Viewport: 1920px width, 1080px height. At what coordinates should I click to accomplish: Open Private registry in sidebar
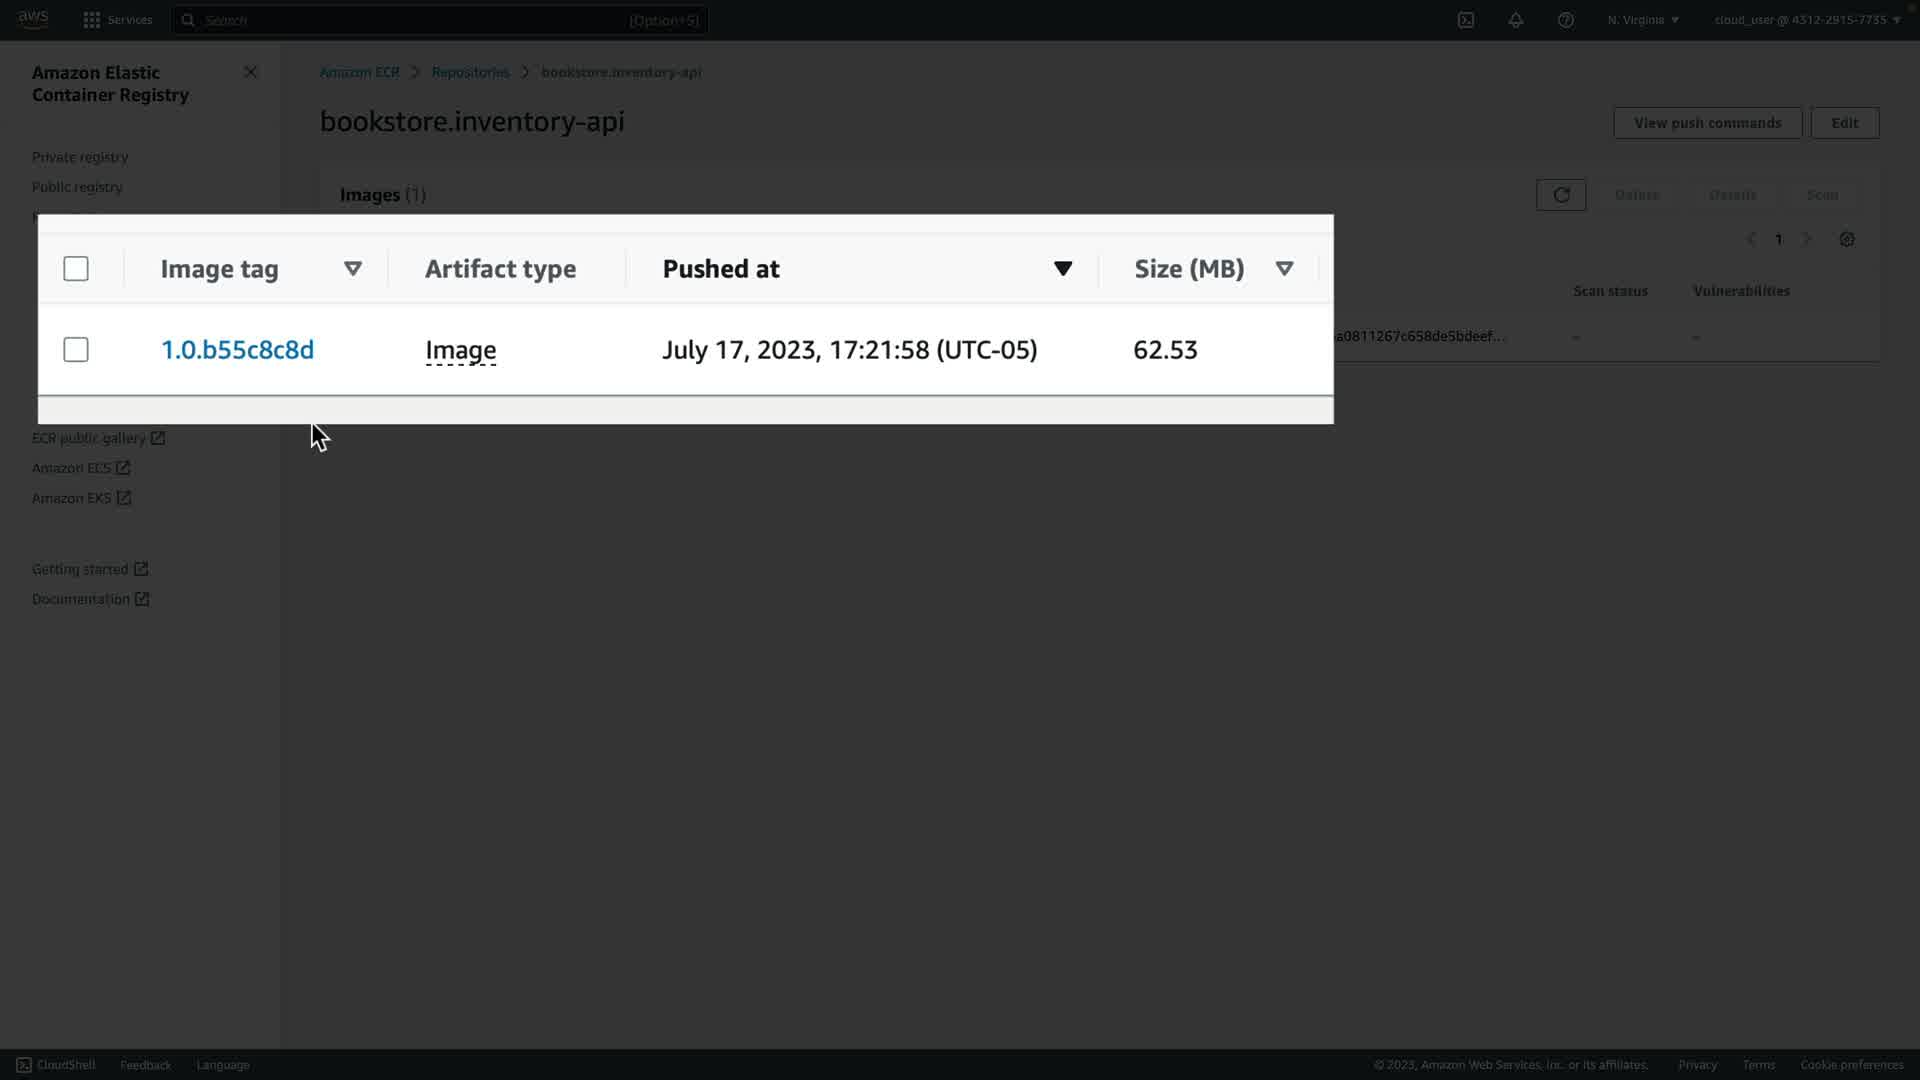click(80, 157)
